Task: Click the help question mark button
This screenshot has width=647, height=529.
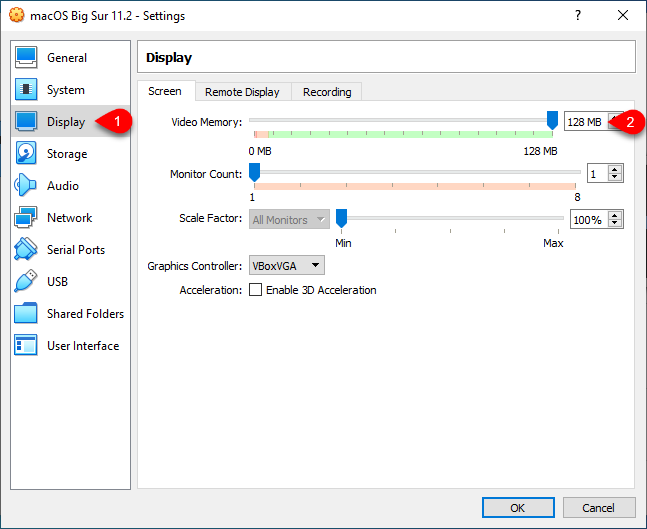Action: point(578,15)
